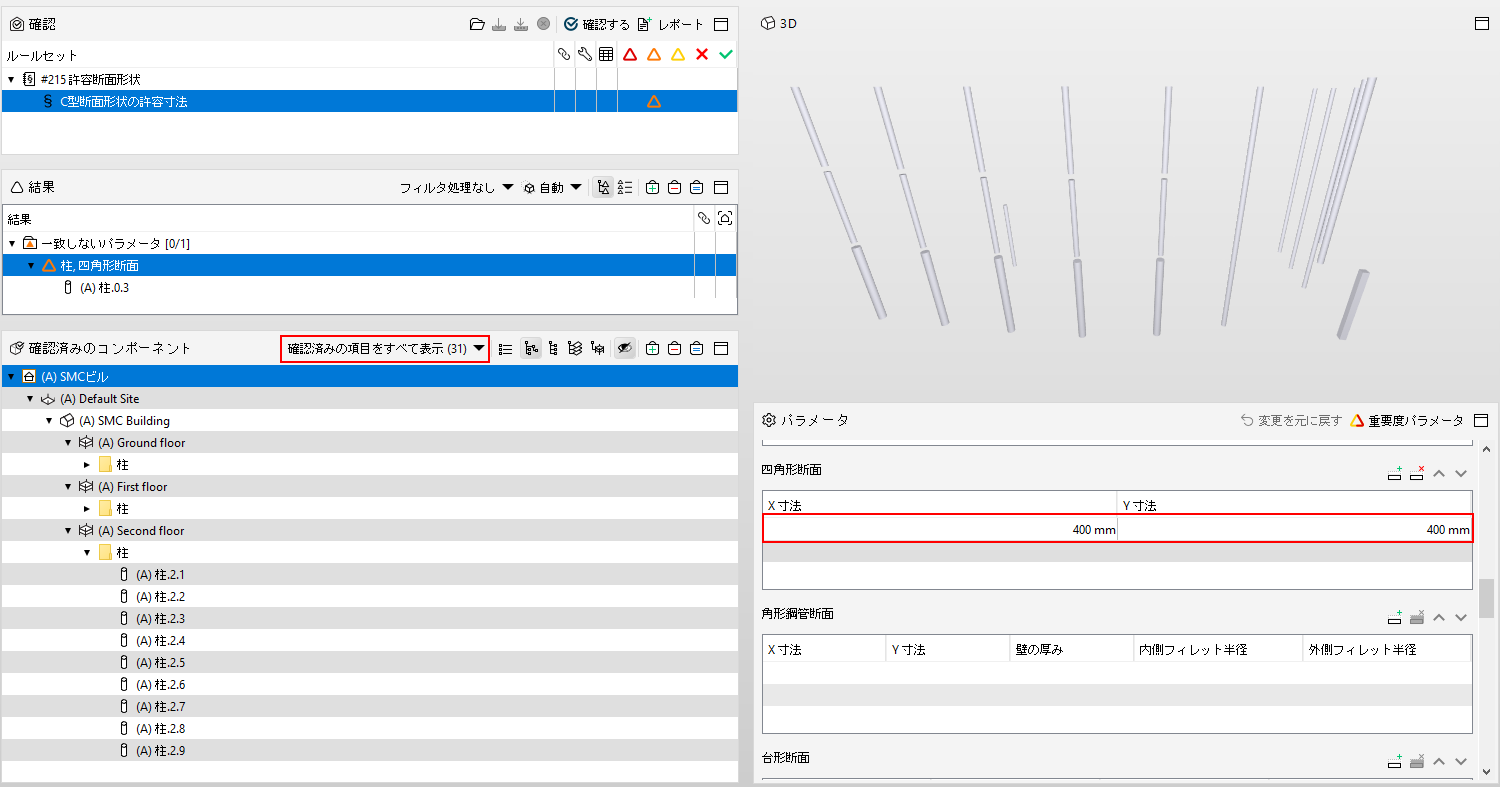1500x787 pixels.
Task: Click the link column header in ruleset table
Action: click(x=564, y=54)
